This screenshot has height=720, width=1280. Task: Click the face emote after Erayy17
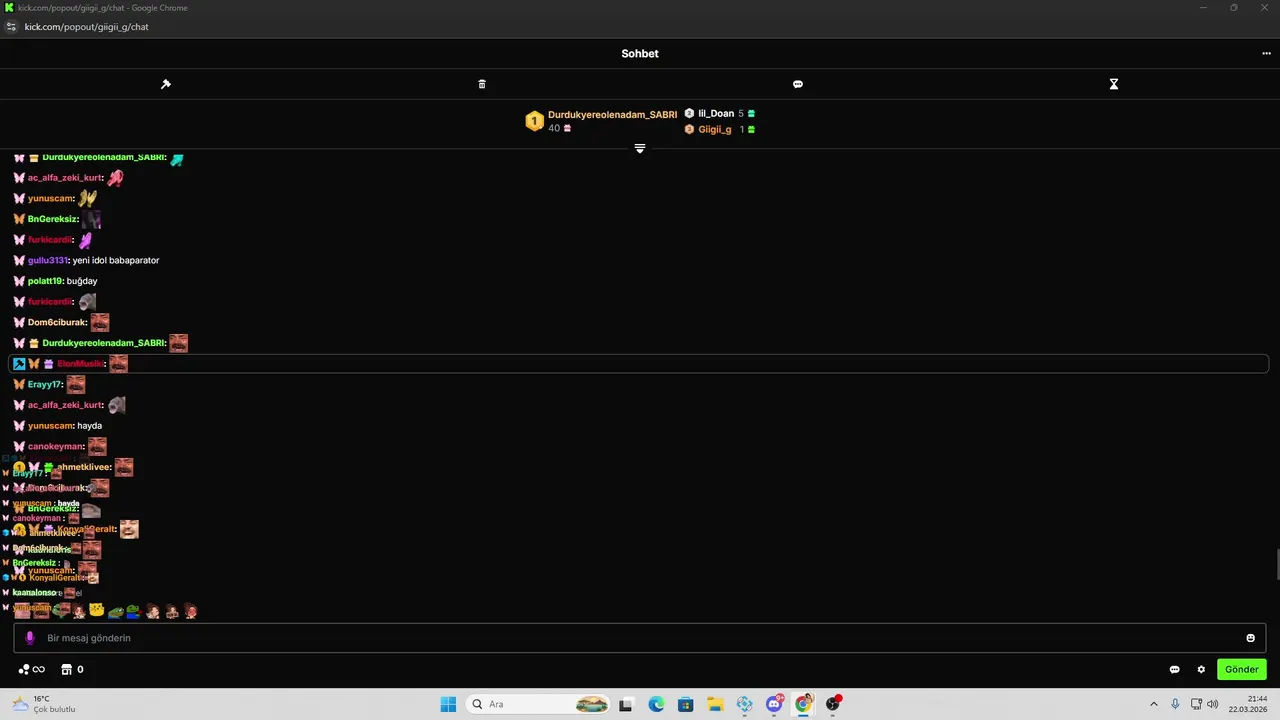coord(76,385)
